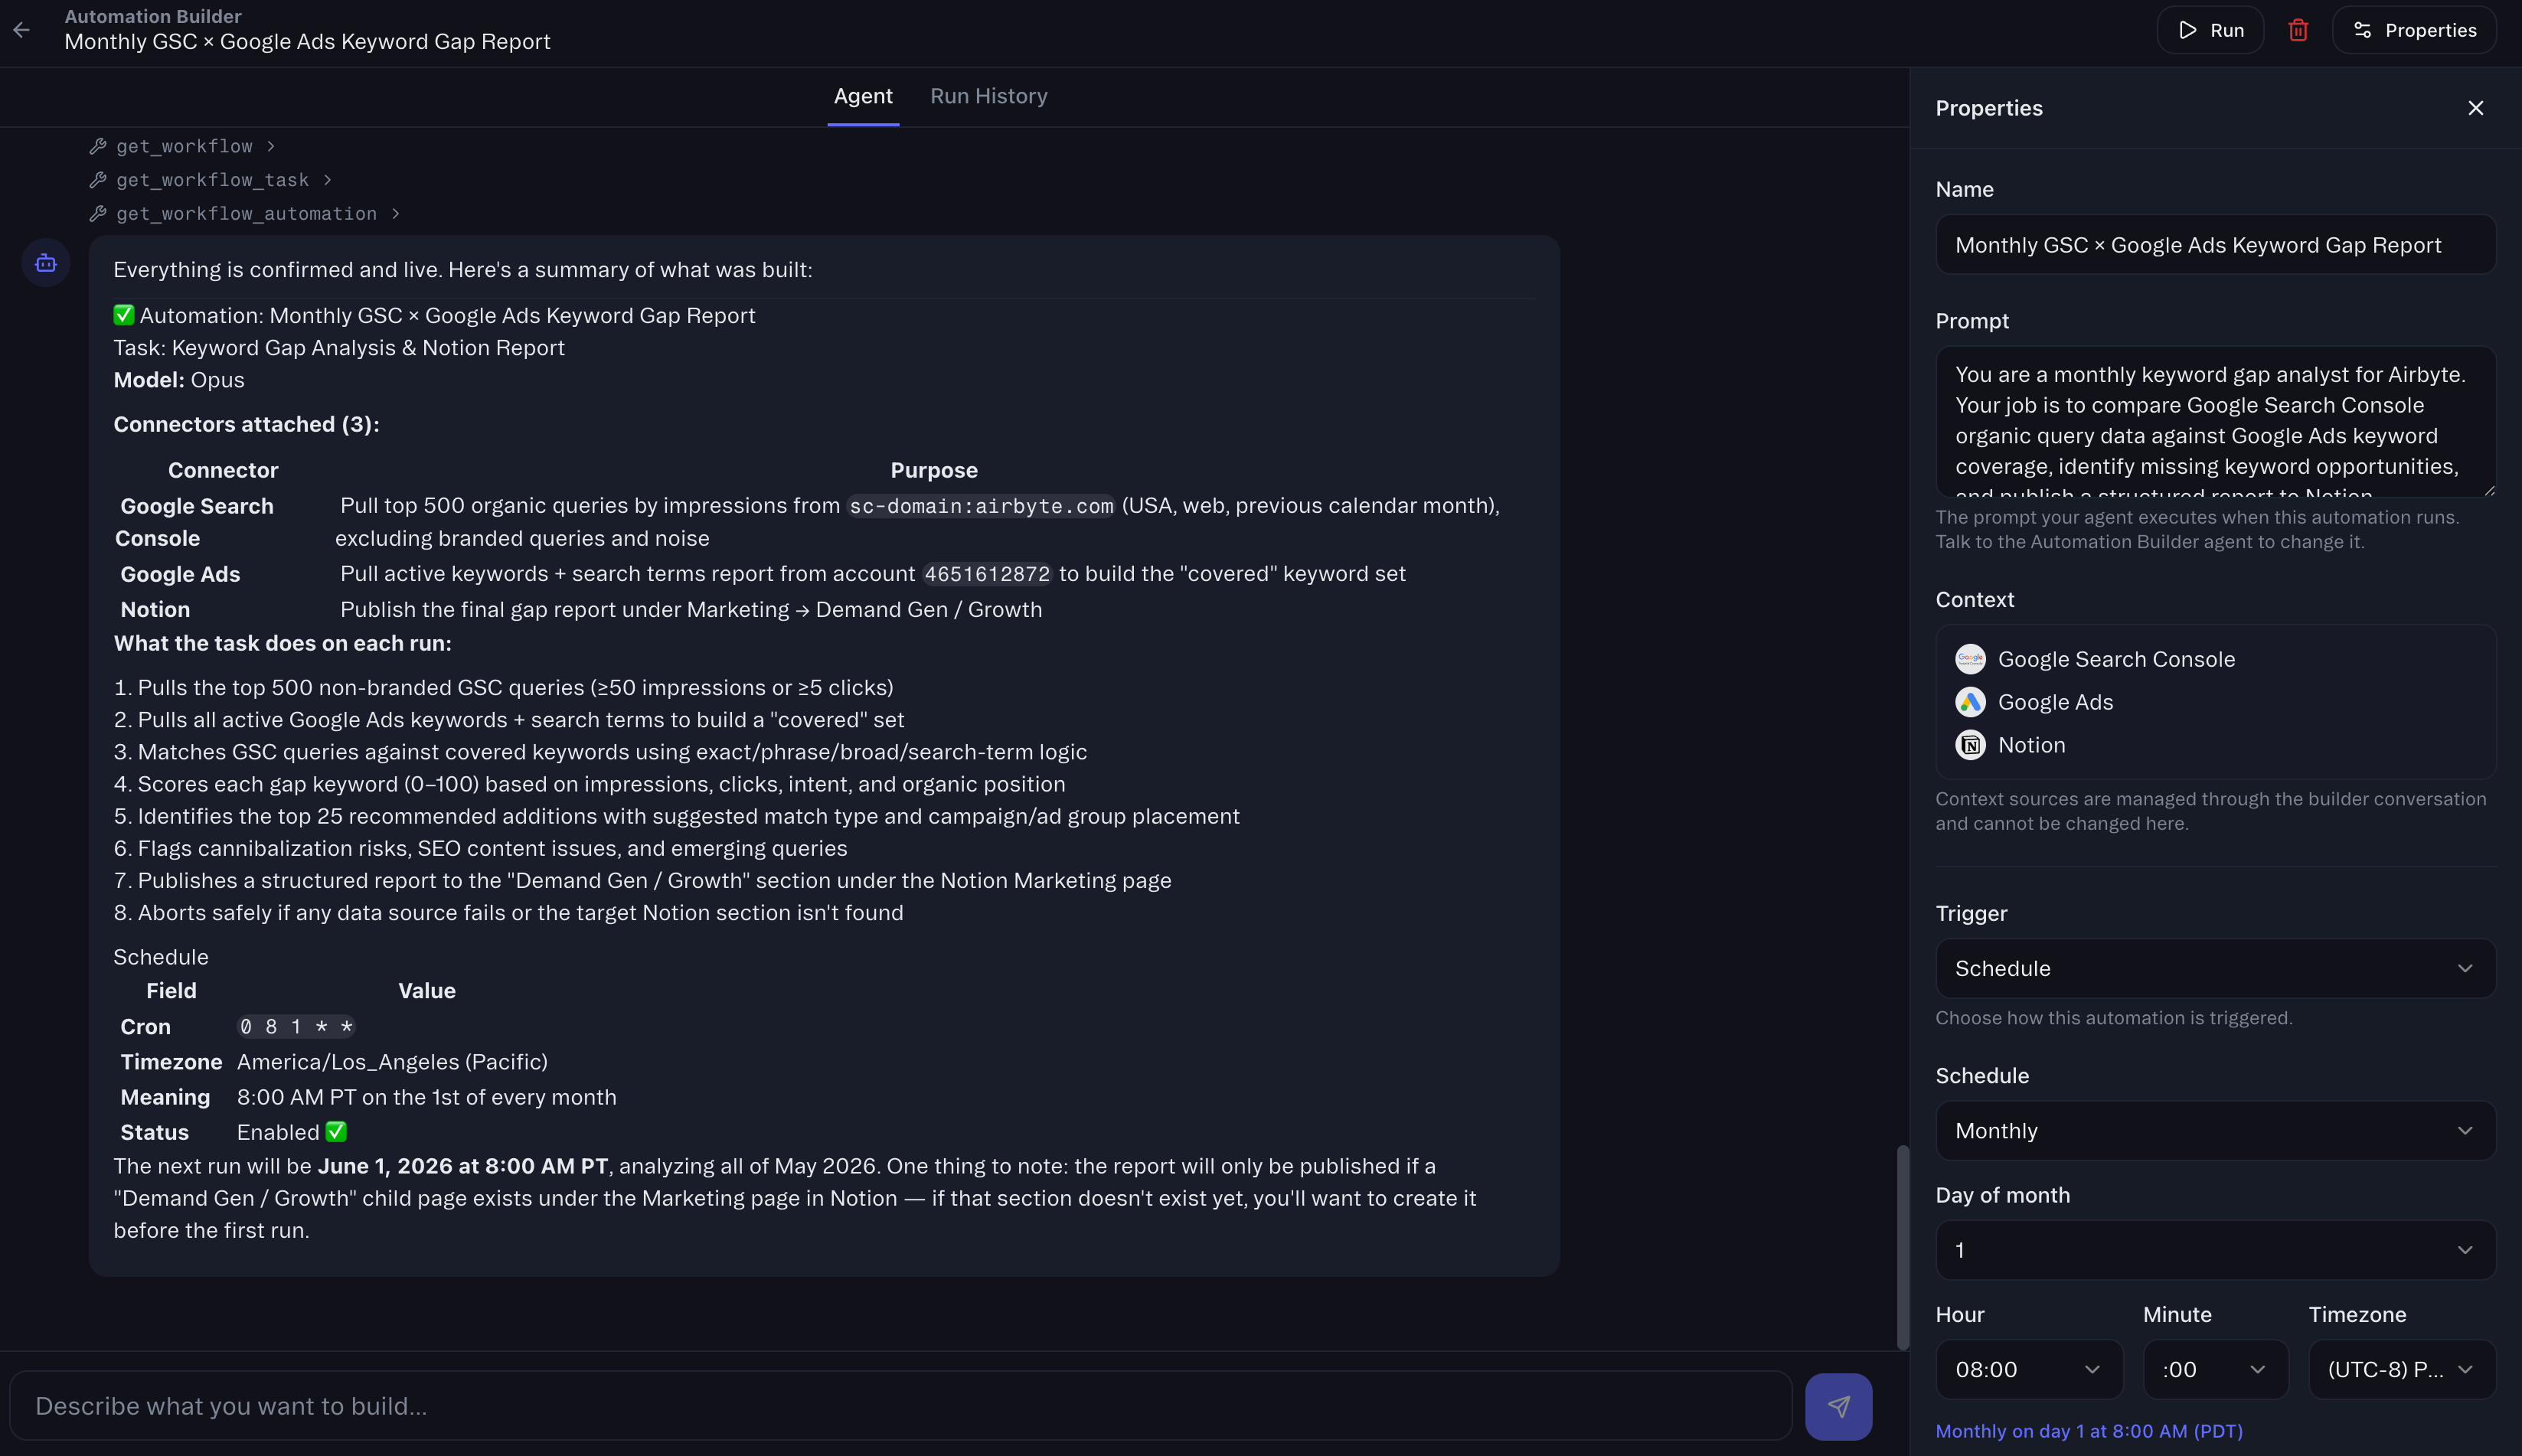Click the Google Ads context icon

(1970, 702)
